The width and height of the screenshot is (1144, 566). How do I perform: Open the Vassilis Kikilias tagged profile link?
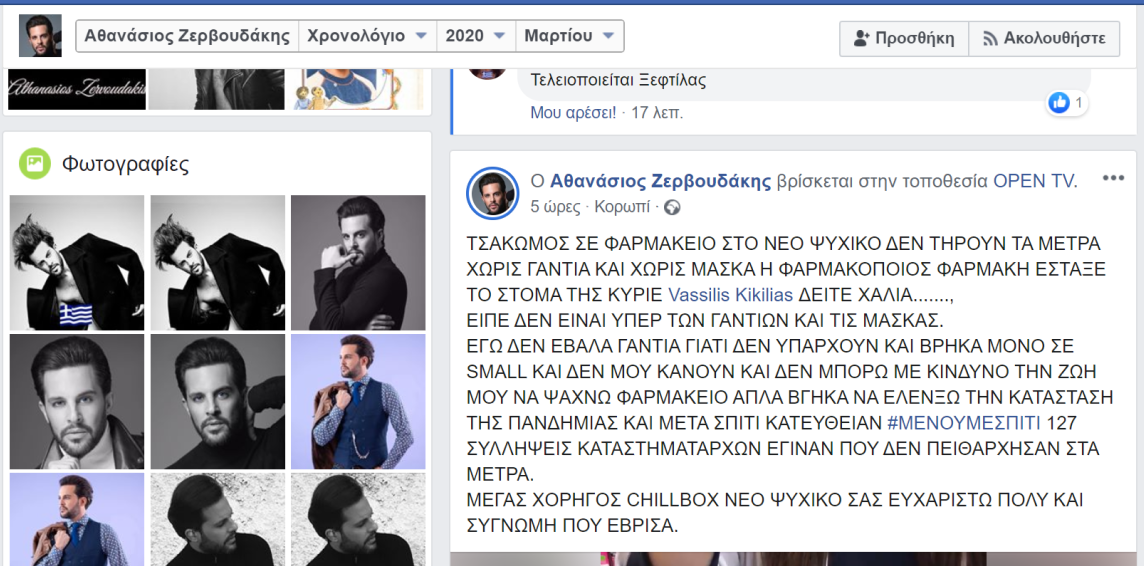point(730,295)
